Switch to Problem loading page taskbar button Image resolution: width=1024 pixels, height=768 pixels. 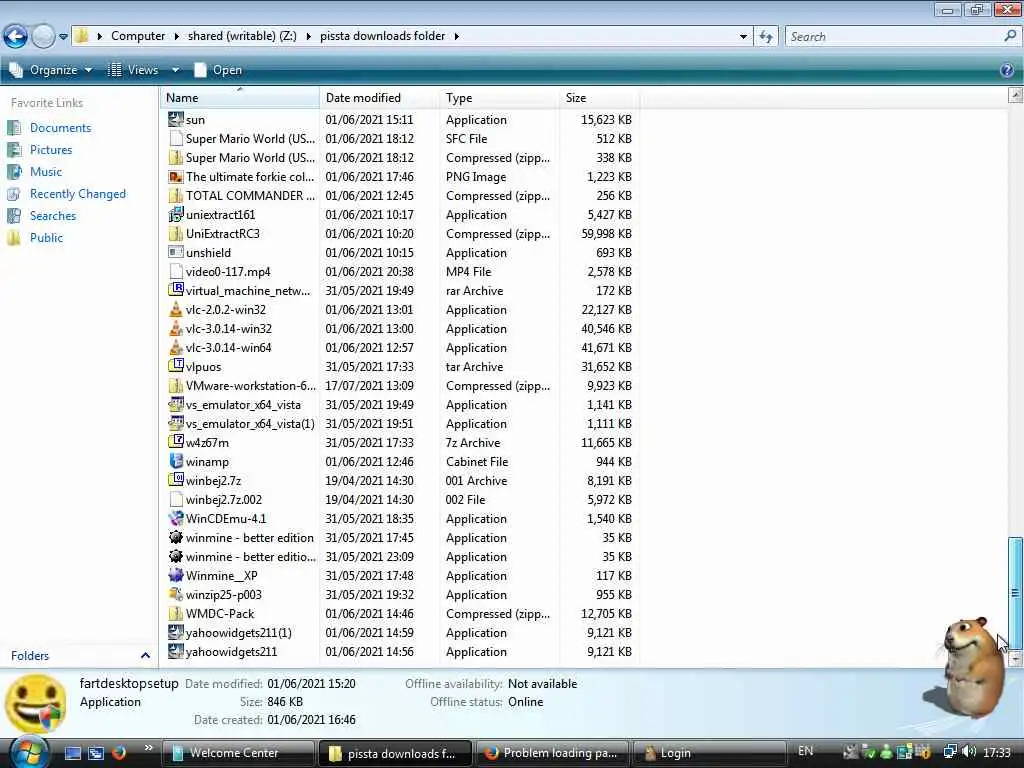[x=551, y=753]
